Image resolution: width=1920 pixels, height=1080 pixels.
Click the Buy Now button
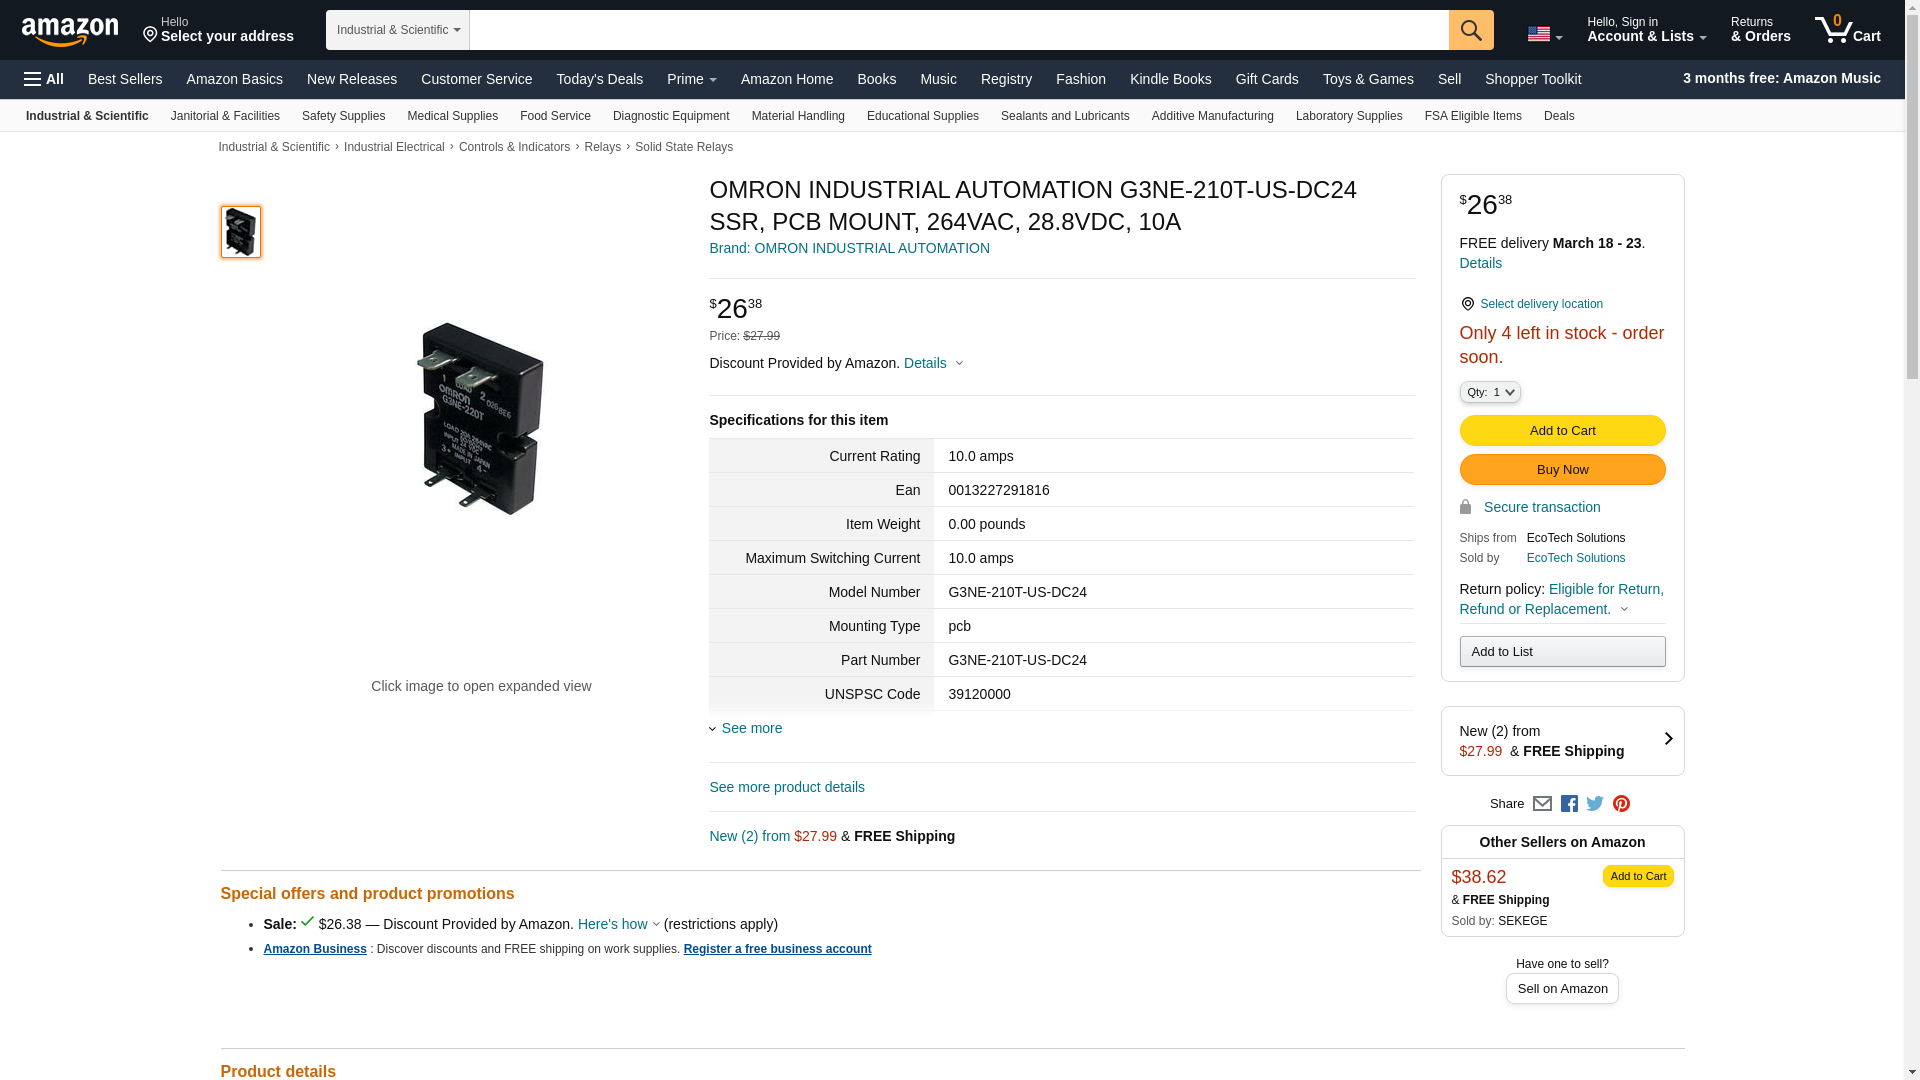point(1562,470)
